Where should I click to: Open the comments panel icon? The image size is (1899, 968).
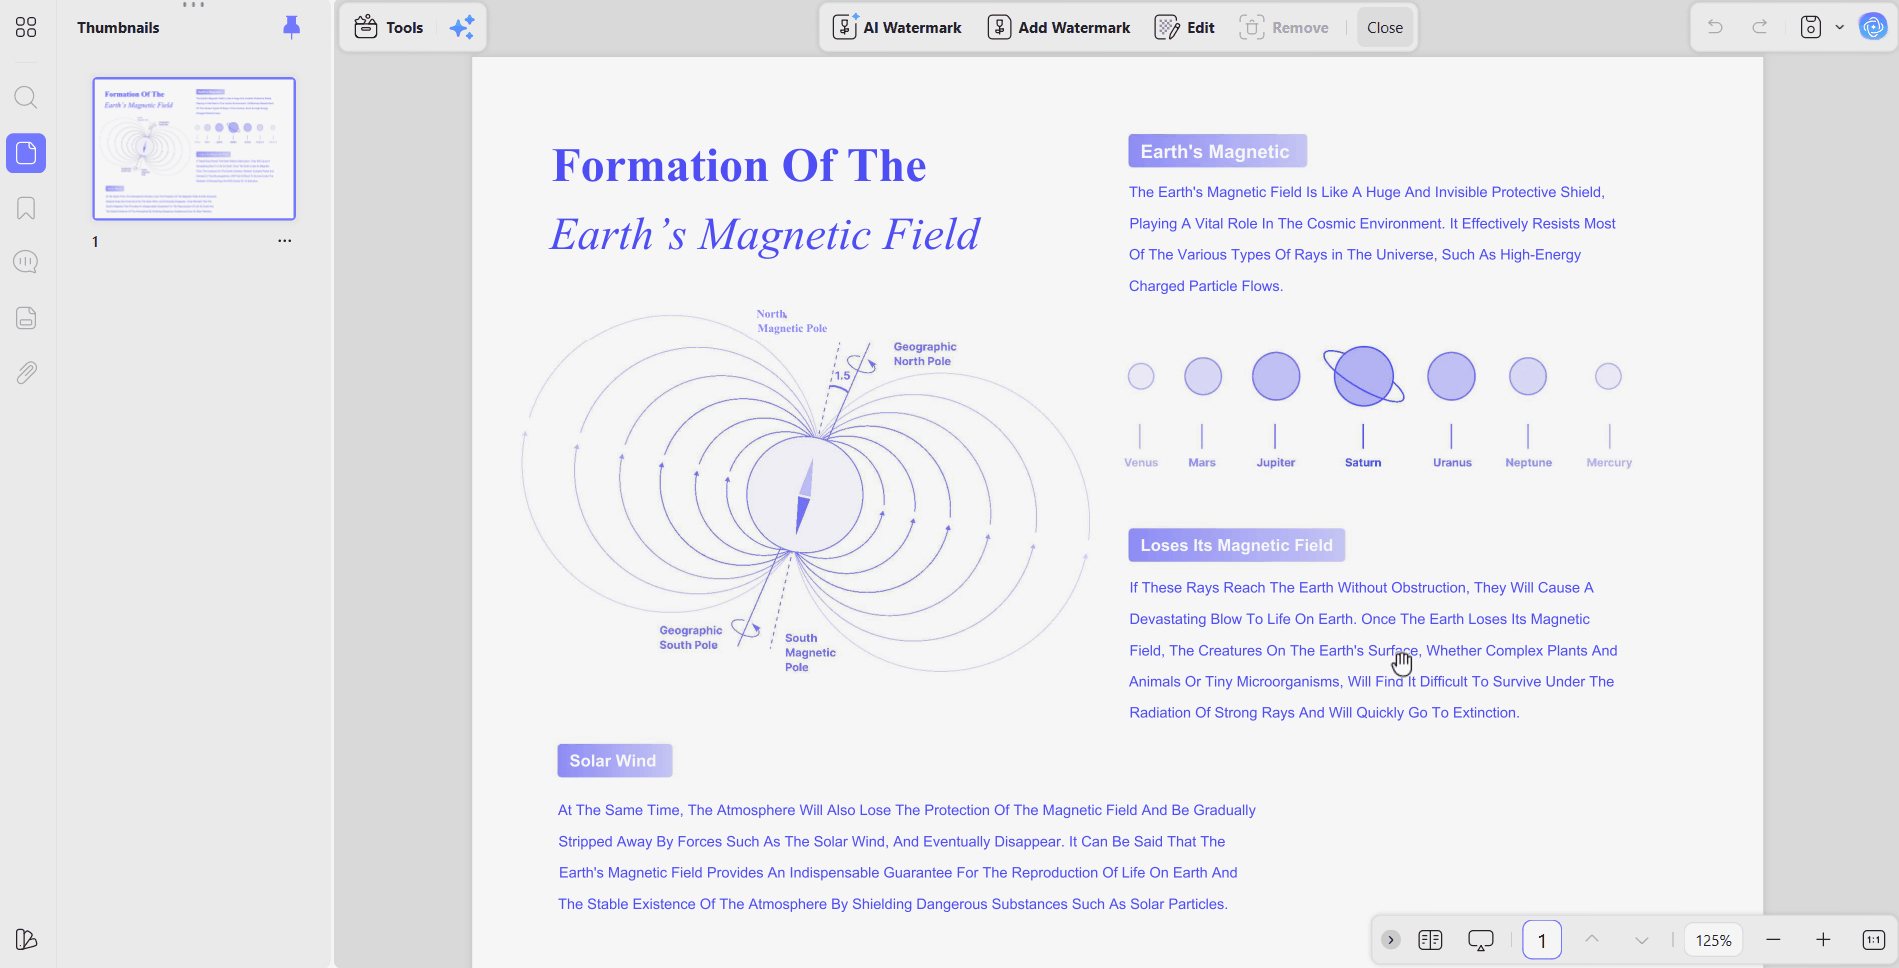26,262
